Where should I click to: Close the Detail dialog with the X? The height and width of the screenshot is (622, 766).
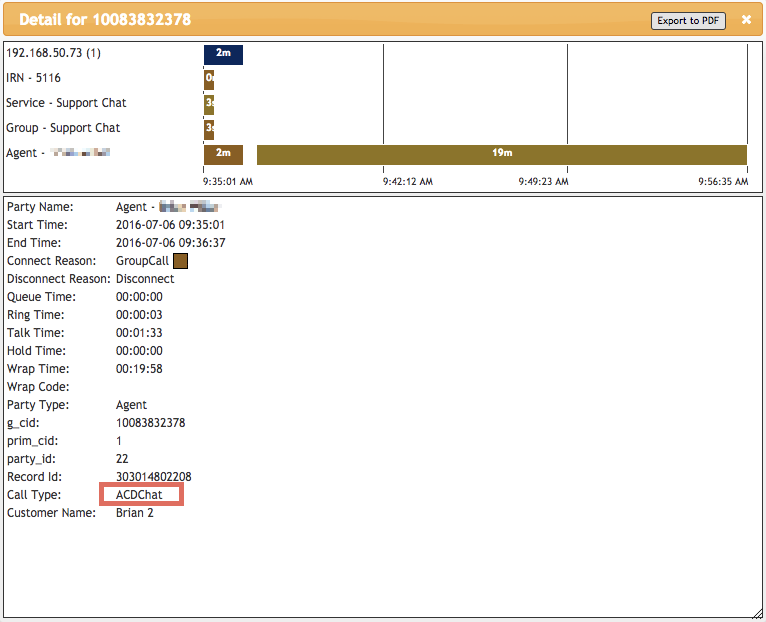click(746, 20)
